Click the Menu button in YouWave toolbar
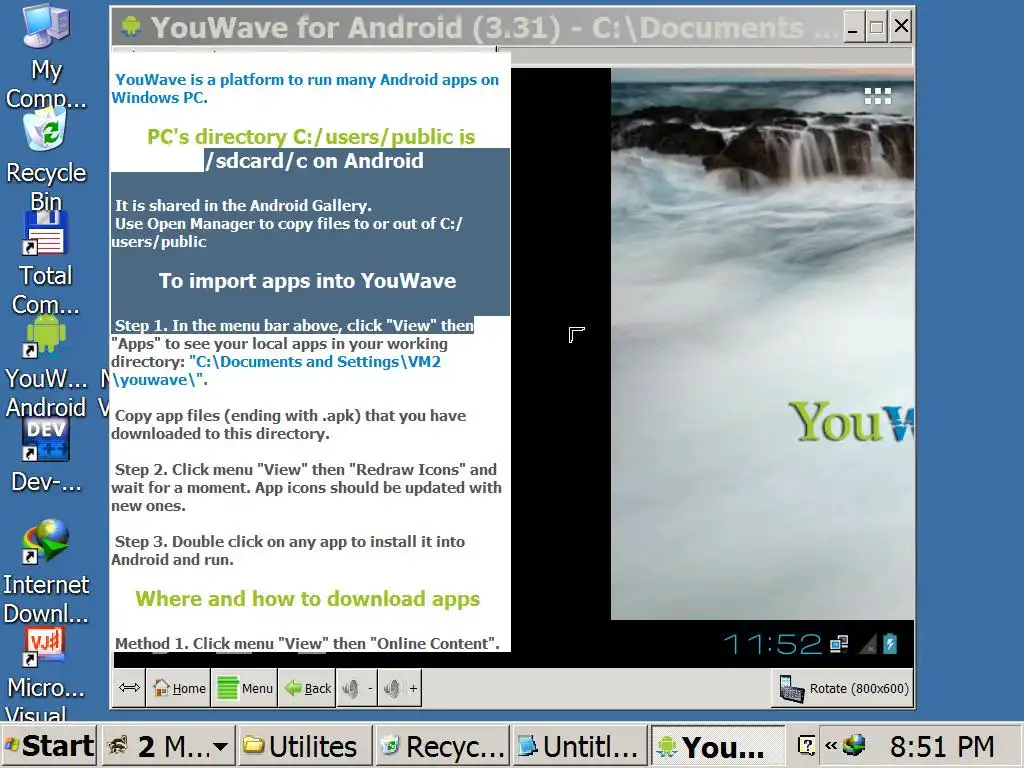 (x=245, y=688)
